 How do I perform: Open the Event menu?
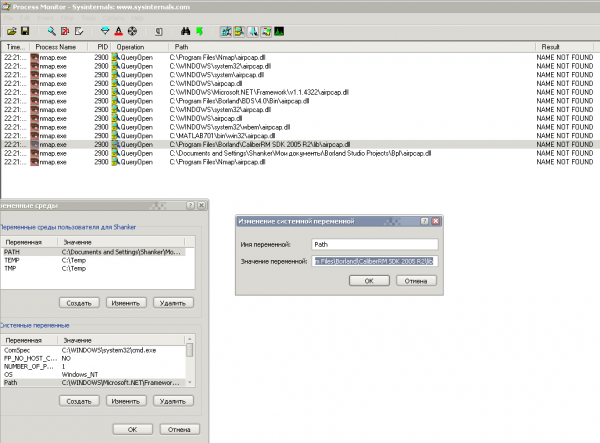tap(45, 18)
